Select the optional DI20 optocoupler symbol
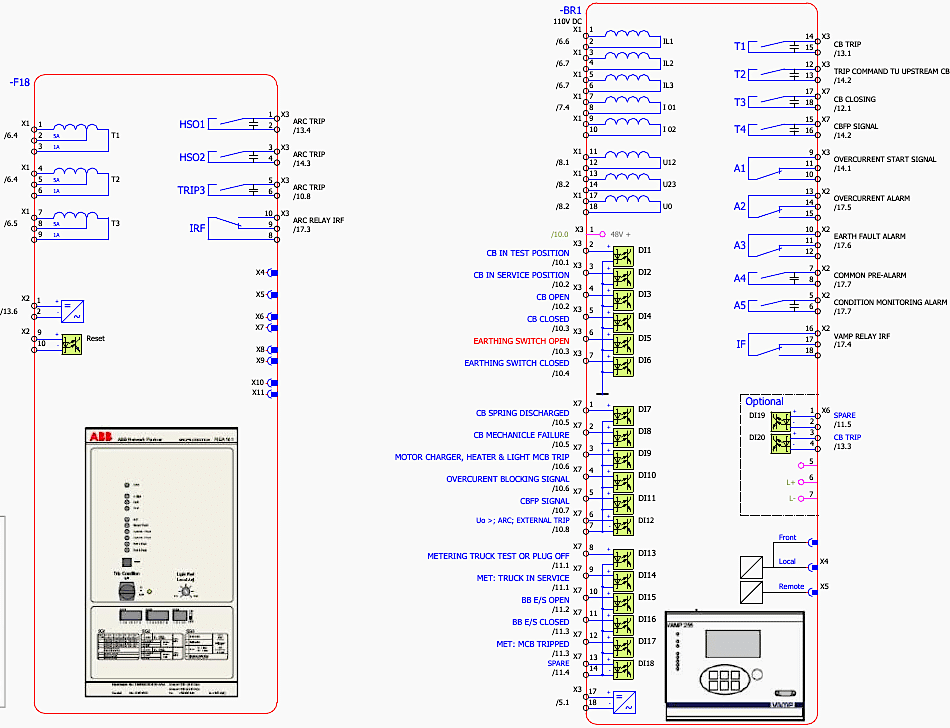This screenshot has width=950, height=728. pyautogui.click(x=781, y=443)
